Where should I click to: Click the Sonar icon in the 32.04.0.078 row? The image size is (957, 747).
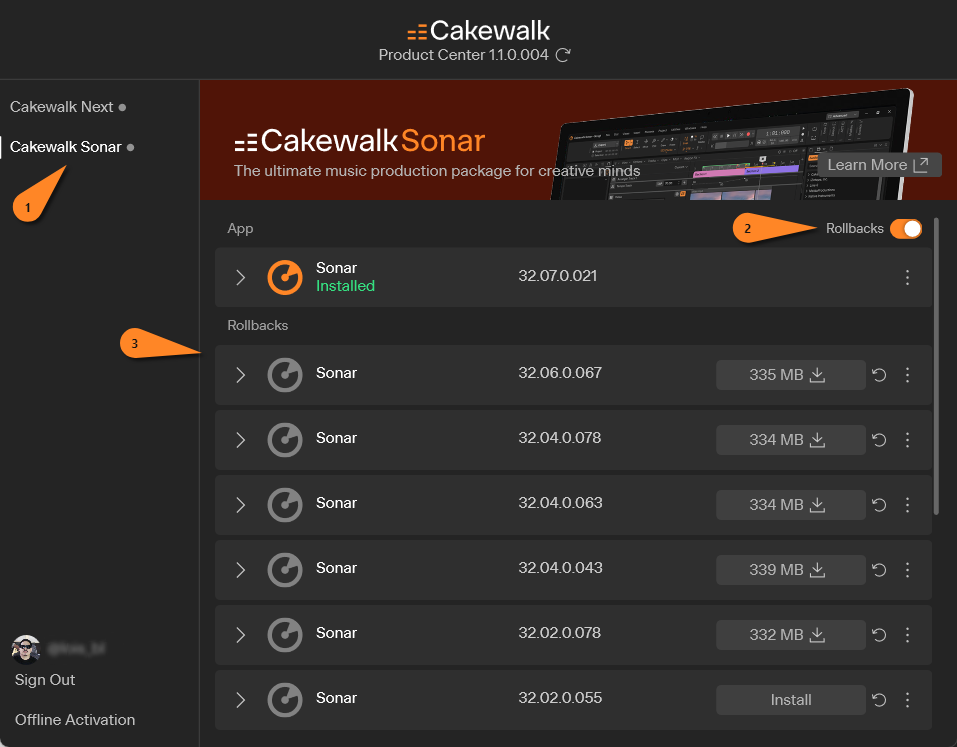click(x=285, y=440)
